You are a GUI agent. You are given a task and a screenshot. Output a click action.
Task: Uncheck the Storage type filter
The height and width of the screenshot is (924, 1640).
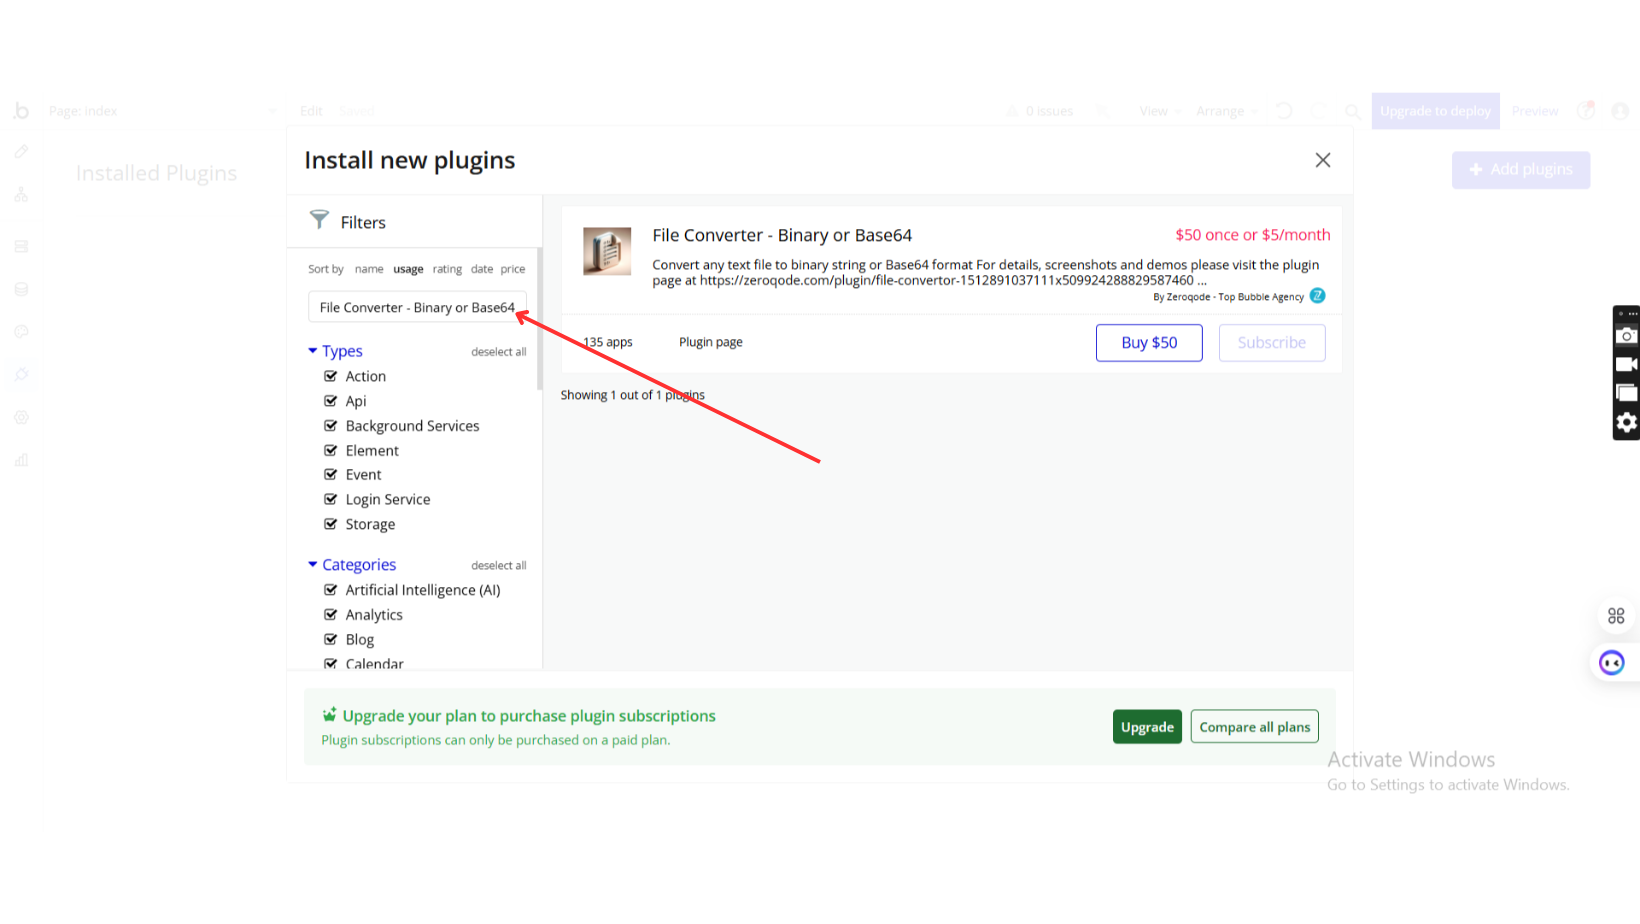[331, 524]
